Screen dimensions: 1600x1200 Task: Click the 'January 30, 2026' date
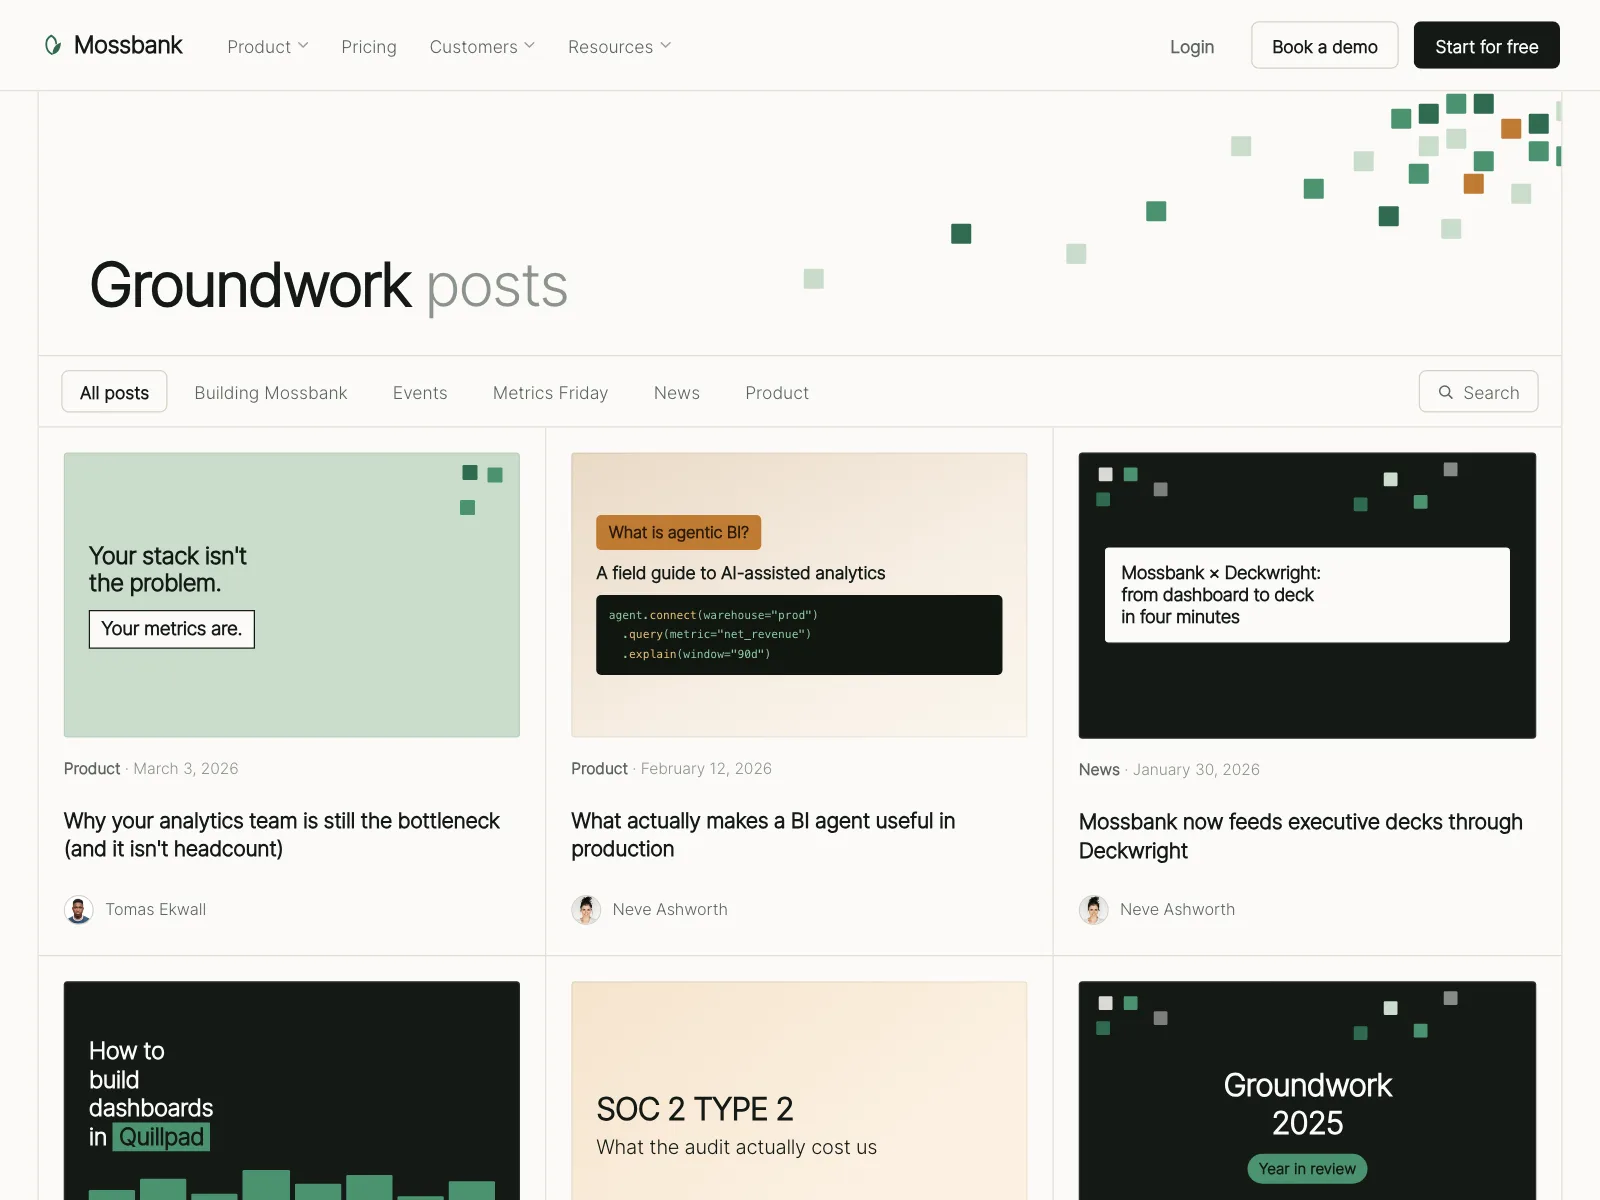click(x=1196, y=770)
